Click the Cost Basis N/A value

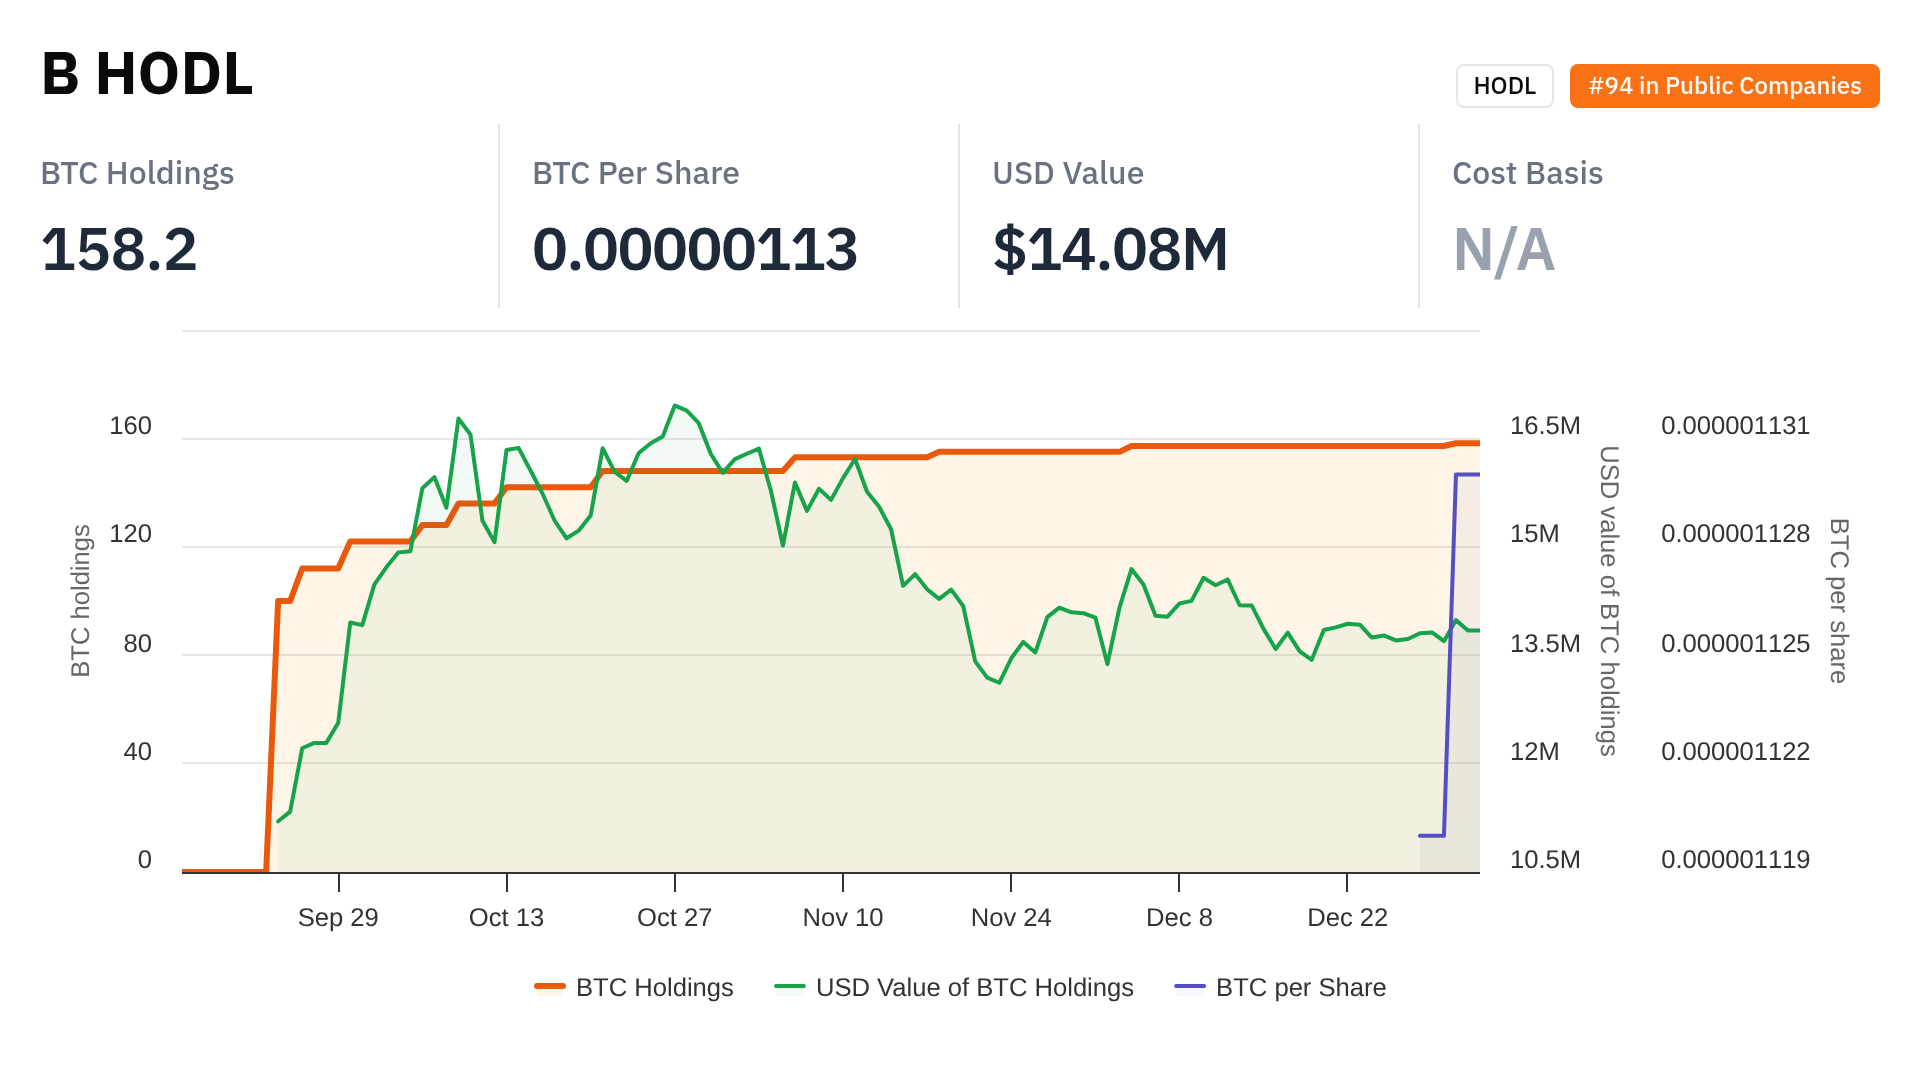pyautogui.click(x=1503, y=249)
